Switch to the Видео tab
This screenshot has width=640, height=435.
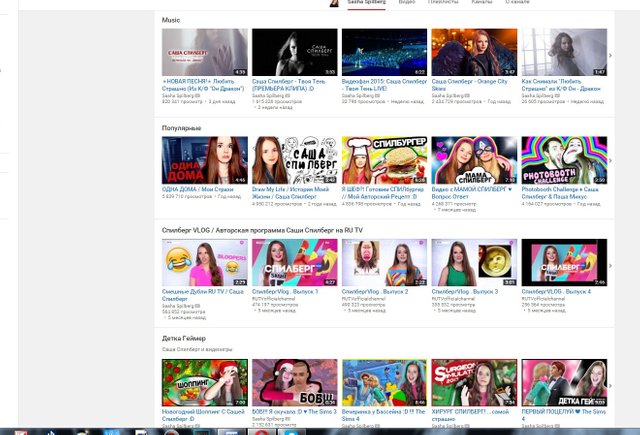coord(407,2)
